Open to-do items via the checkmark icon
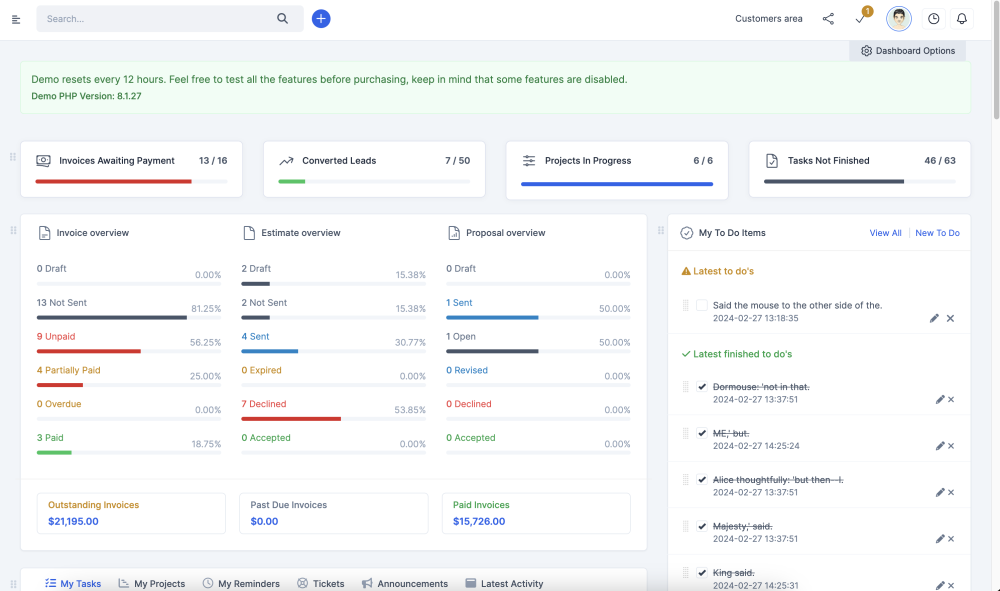 pyautogui.click(x=859, y=18)
